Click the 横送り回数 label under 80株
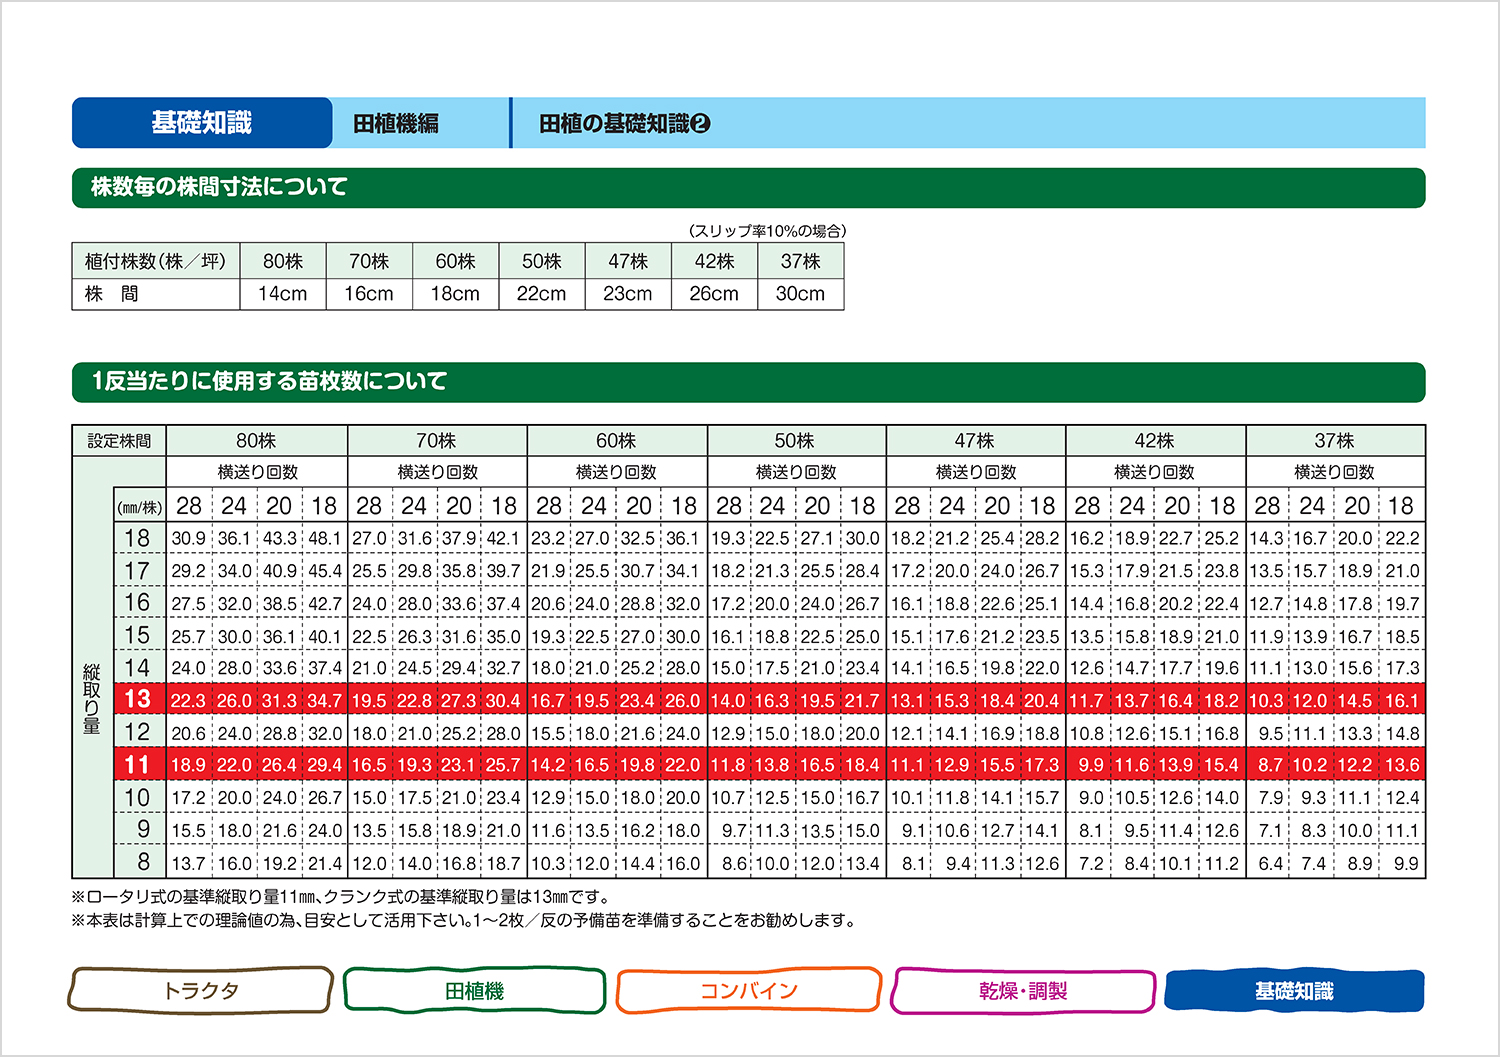 (x=258, y=472)
